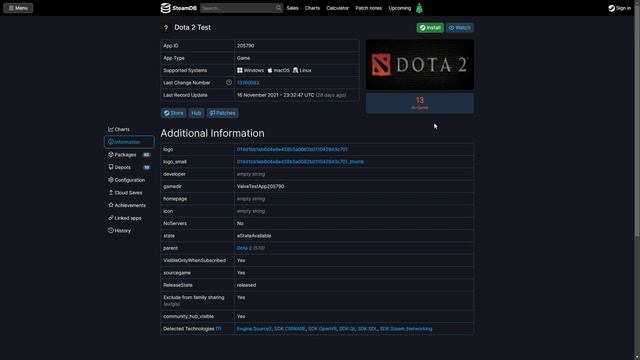
Task: Click the Christmas tree icon
Action: pos(419,8)
